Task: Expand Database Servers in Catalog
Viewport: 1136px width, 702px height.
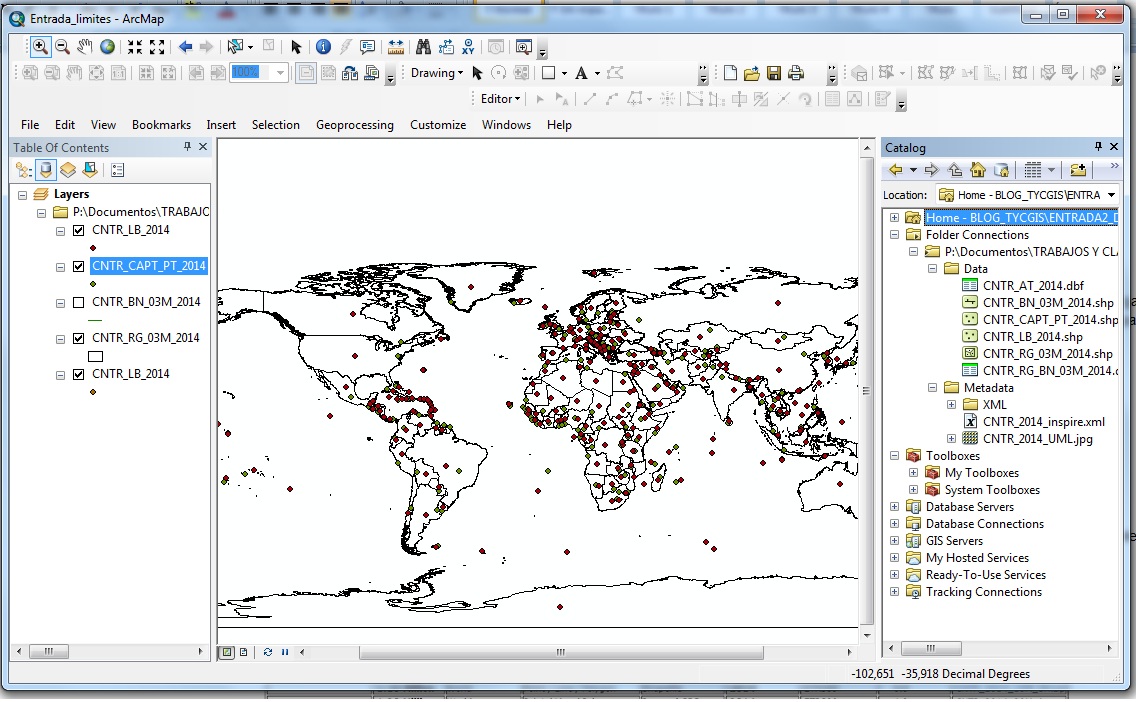Action: pos(894,507)
